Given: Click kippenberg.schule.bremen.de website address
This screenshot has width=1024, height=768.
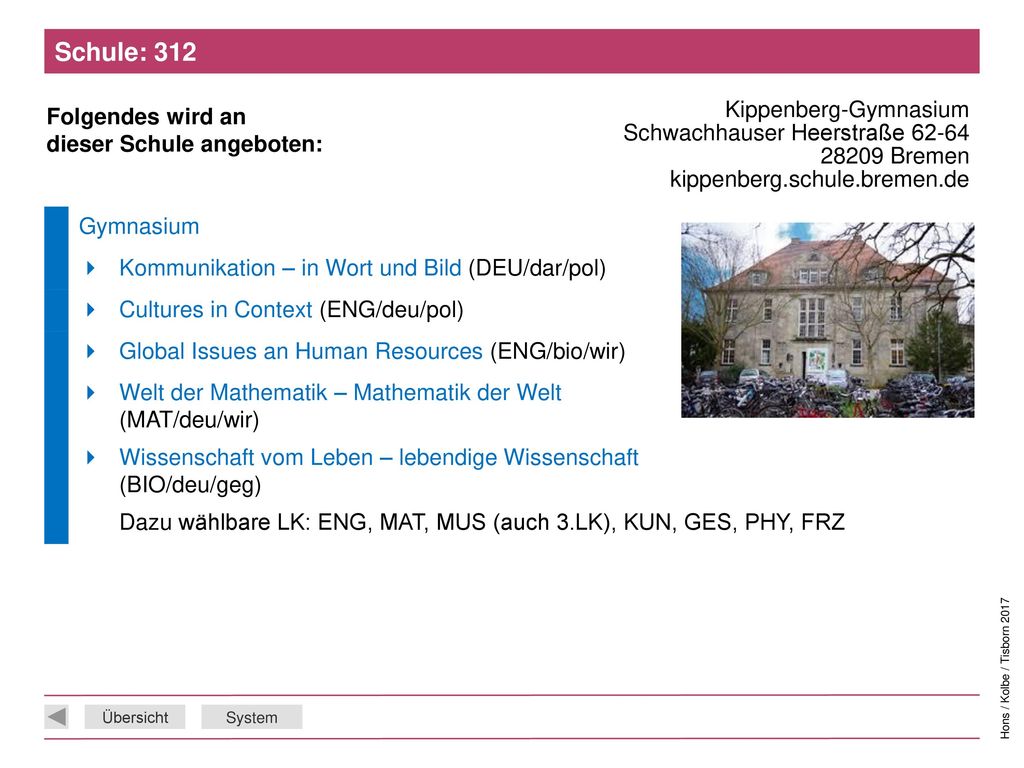Looking at the screenshot, I should click(819, 179).
